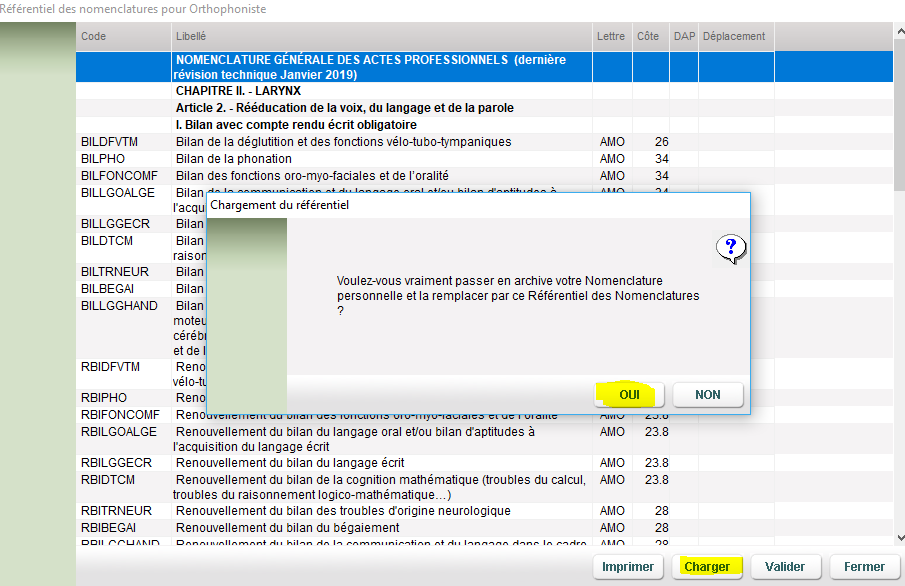Click the Côte value 26 for BILDFVTM

point(661,142)
